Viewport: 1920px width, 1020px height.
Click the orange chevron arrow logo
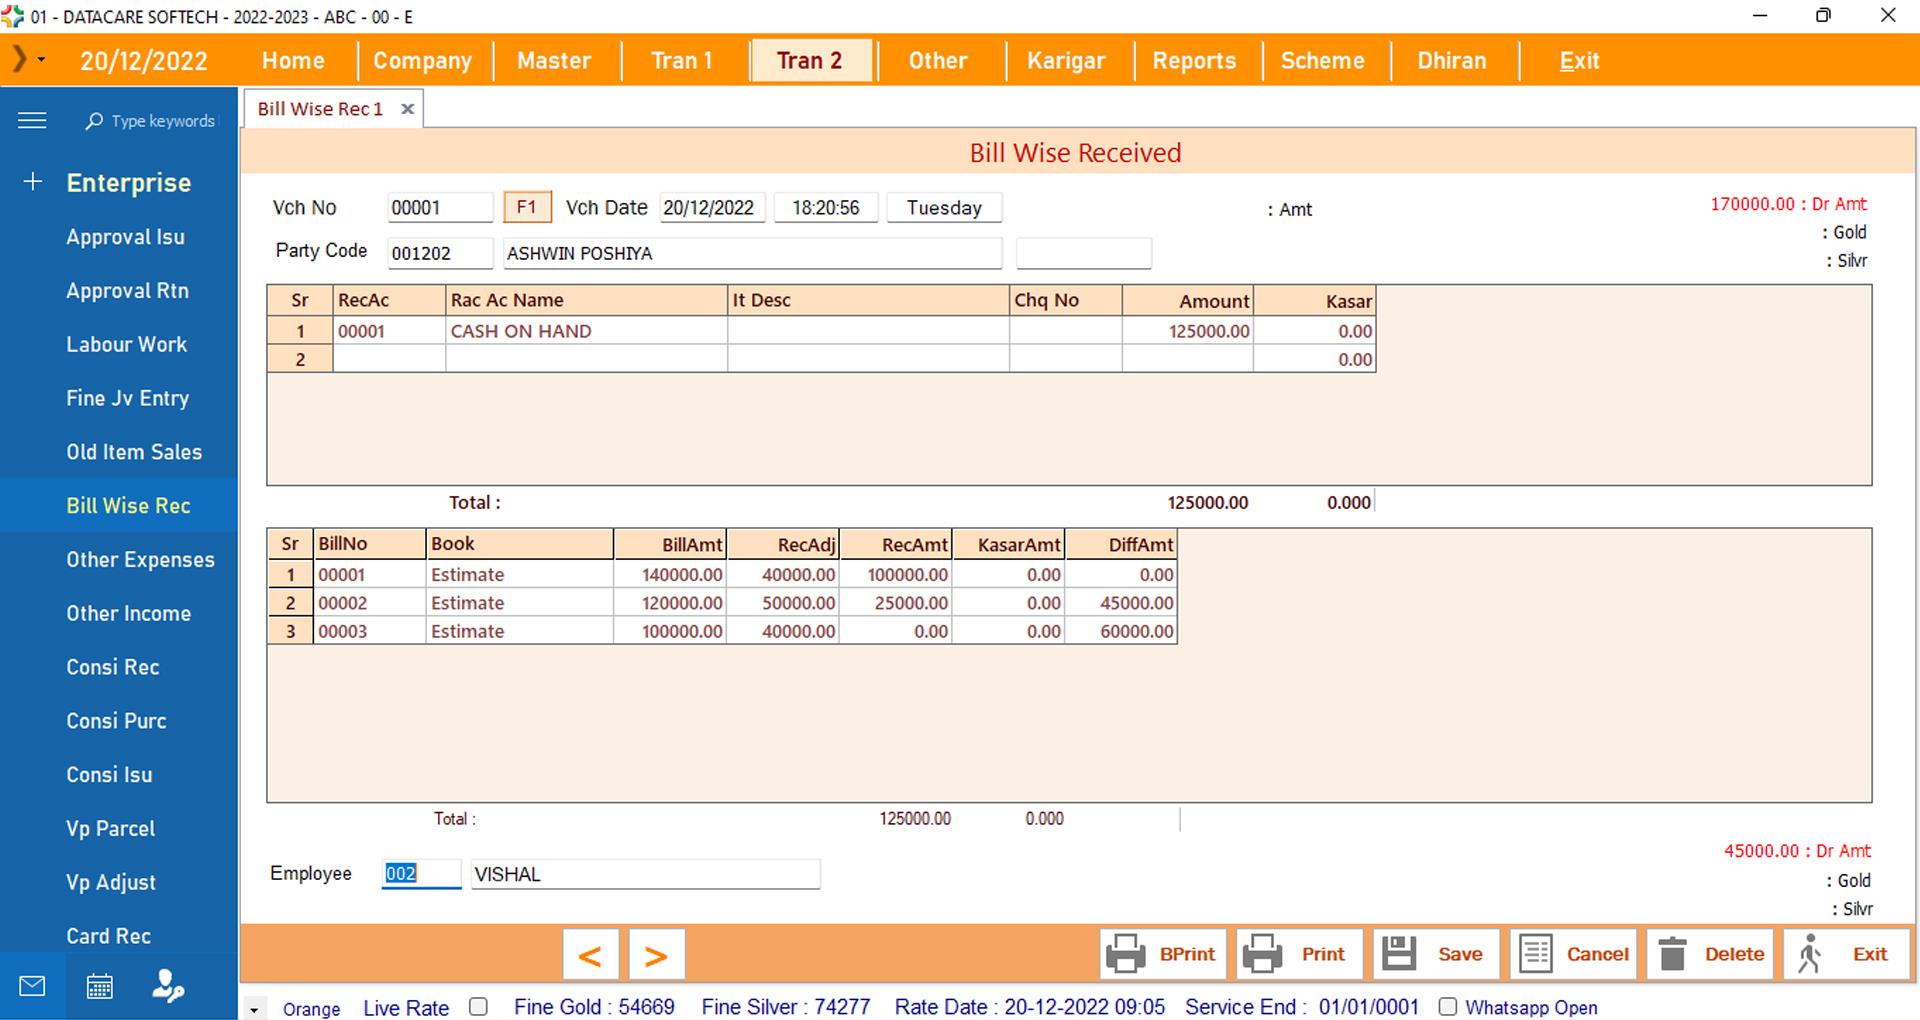pos(18,59)
